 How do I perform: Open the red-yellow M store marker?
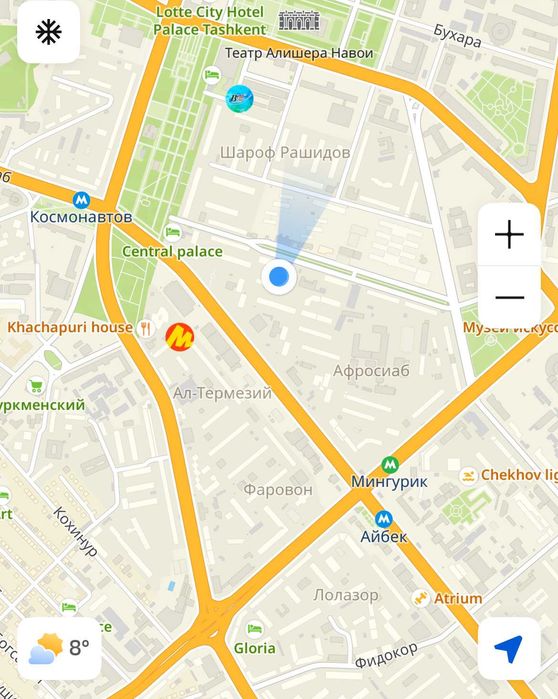point(180,337)
